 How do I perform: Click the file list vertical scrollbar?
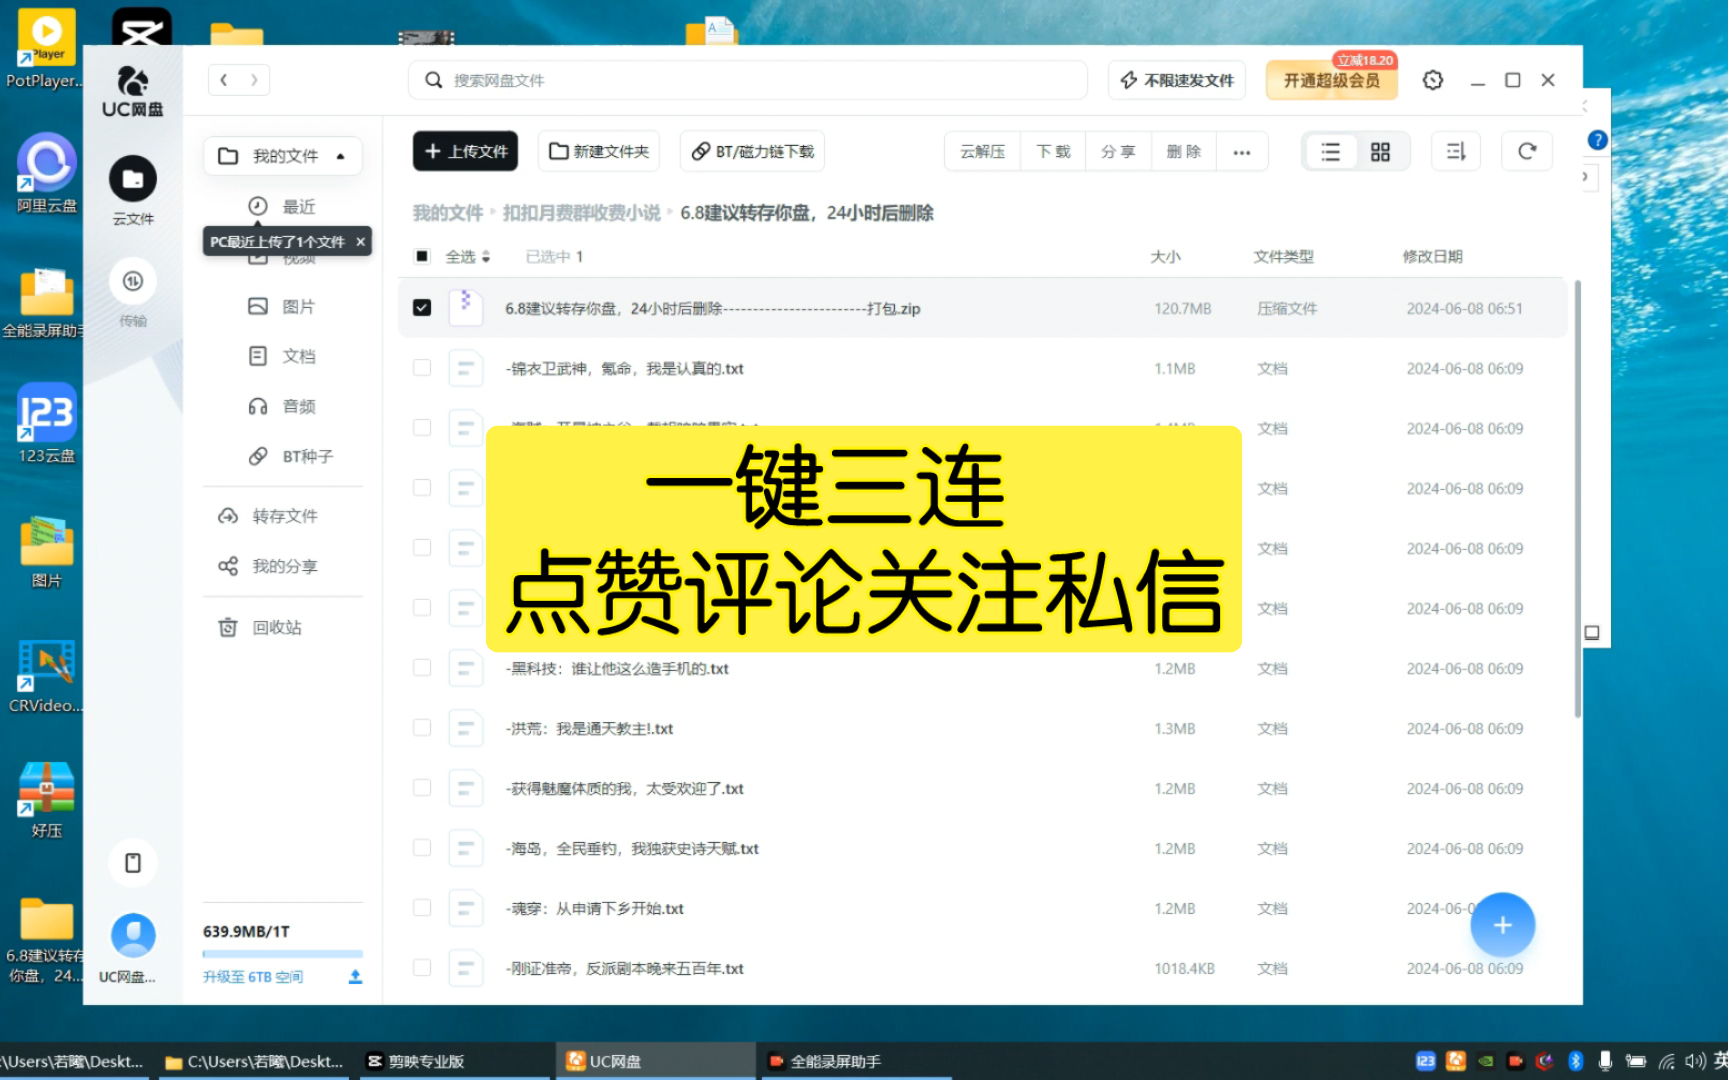(1578, 500)
